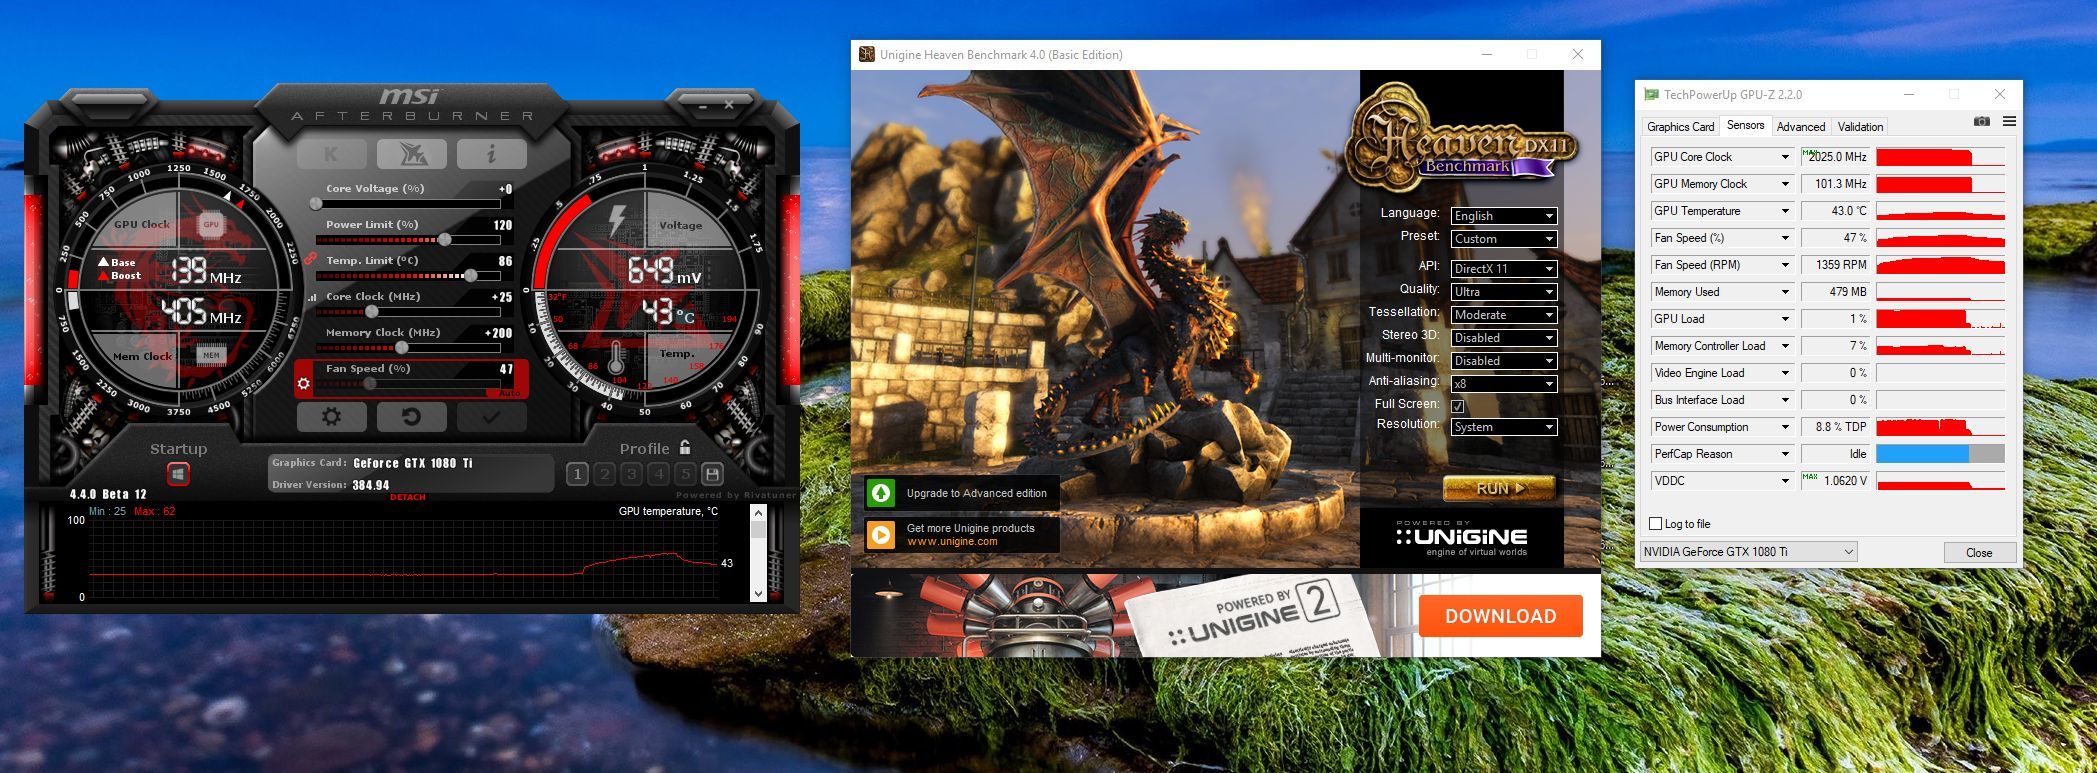The image size is (2097, 773).
Task: Click Afterburner Kombustor jet icon
Action: click(411, 154)
